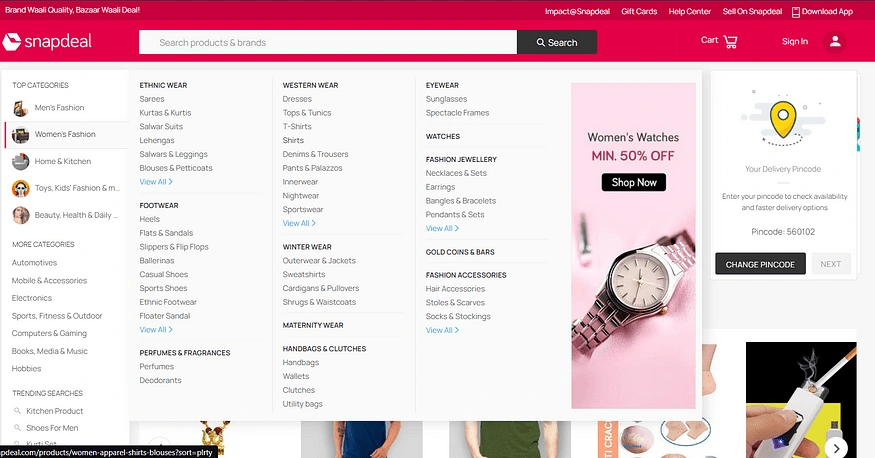
Task: Select Women's Fashion in top categories
Action: 67,134
